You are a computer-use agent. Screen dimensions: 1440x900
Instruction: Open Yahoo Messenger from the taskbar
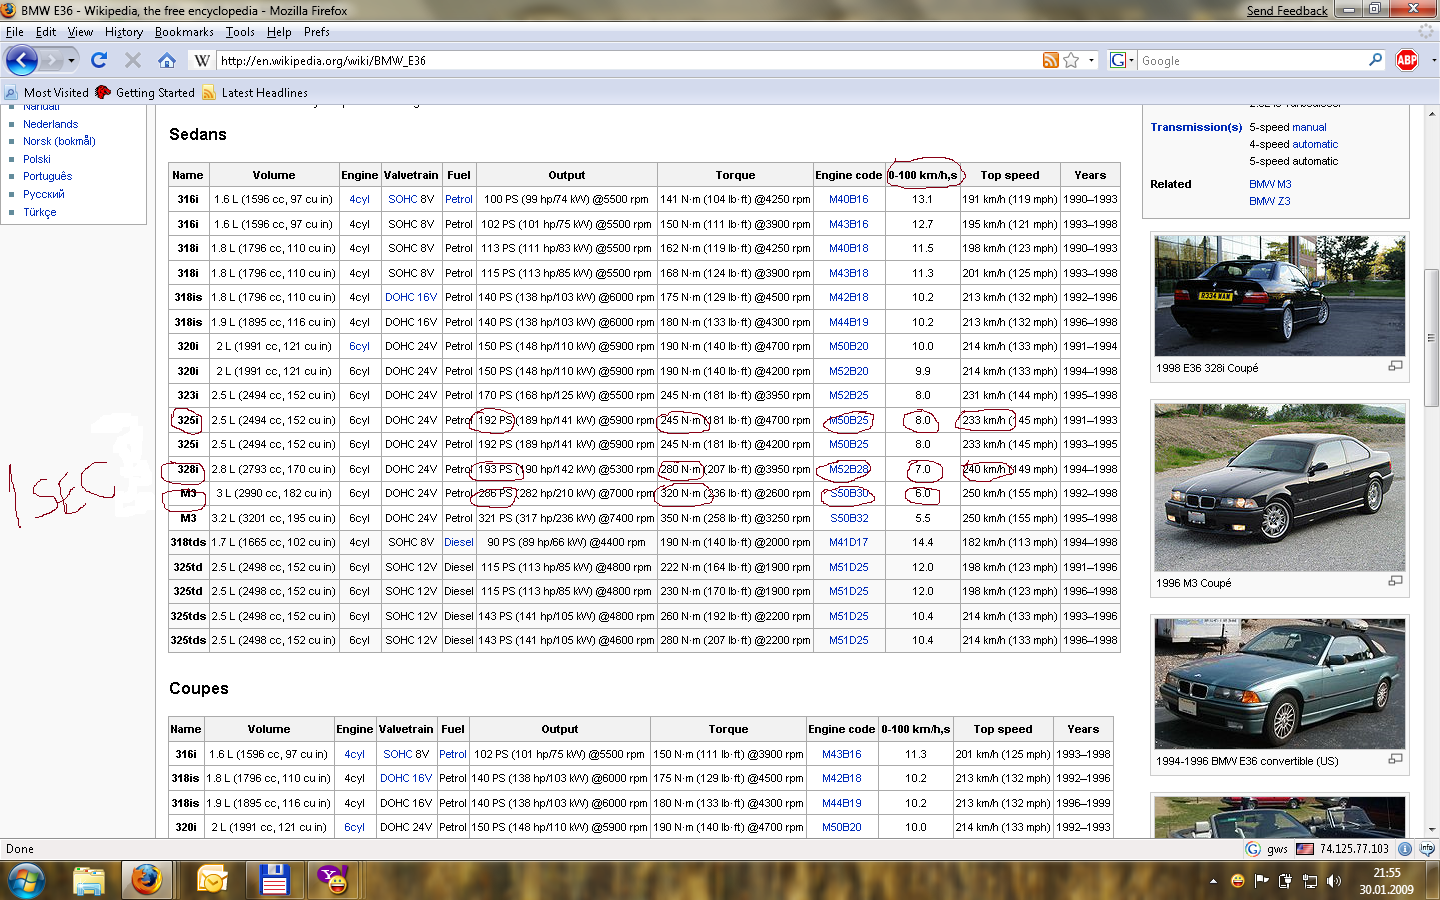[334, 881]
